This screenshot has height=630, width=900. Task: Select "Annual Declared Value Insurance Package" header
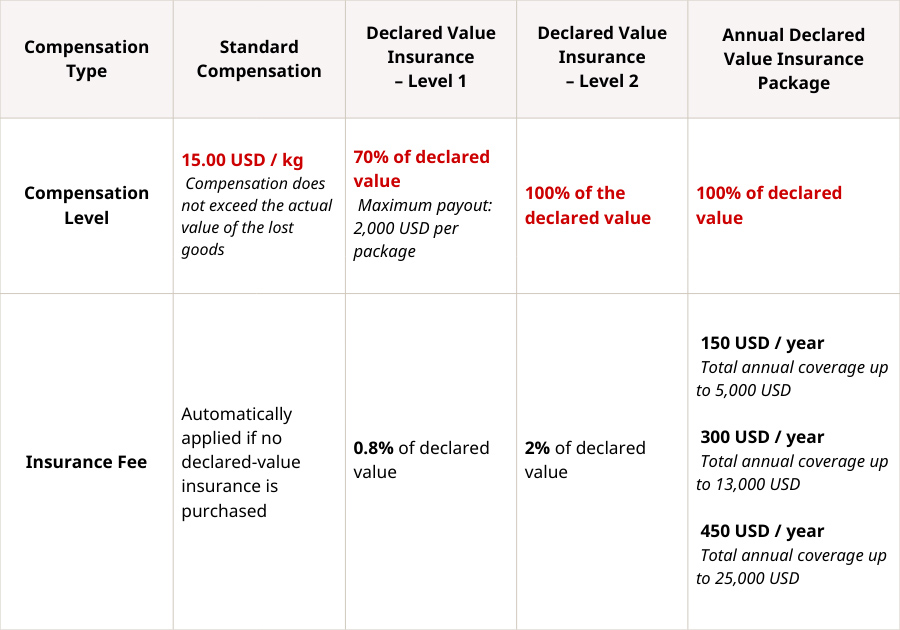(x=793, y=59)
